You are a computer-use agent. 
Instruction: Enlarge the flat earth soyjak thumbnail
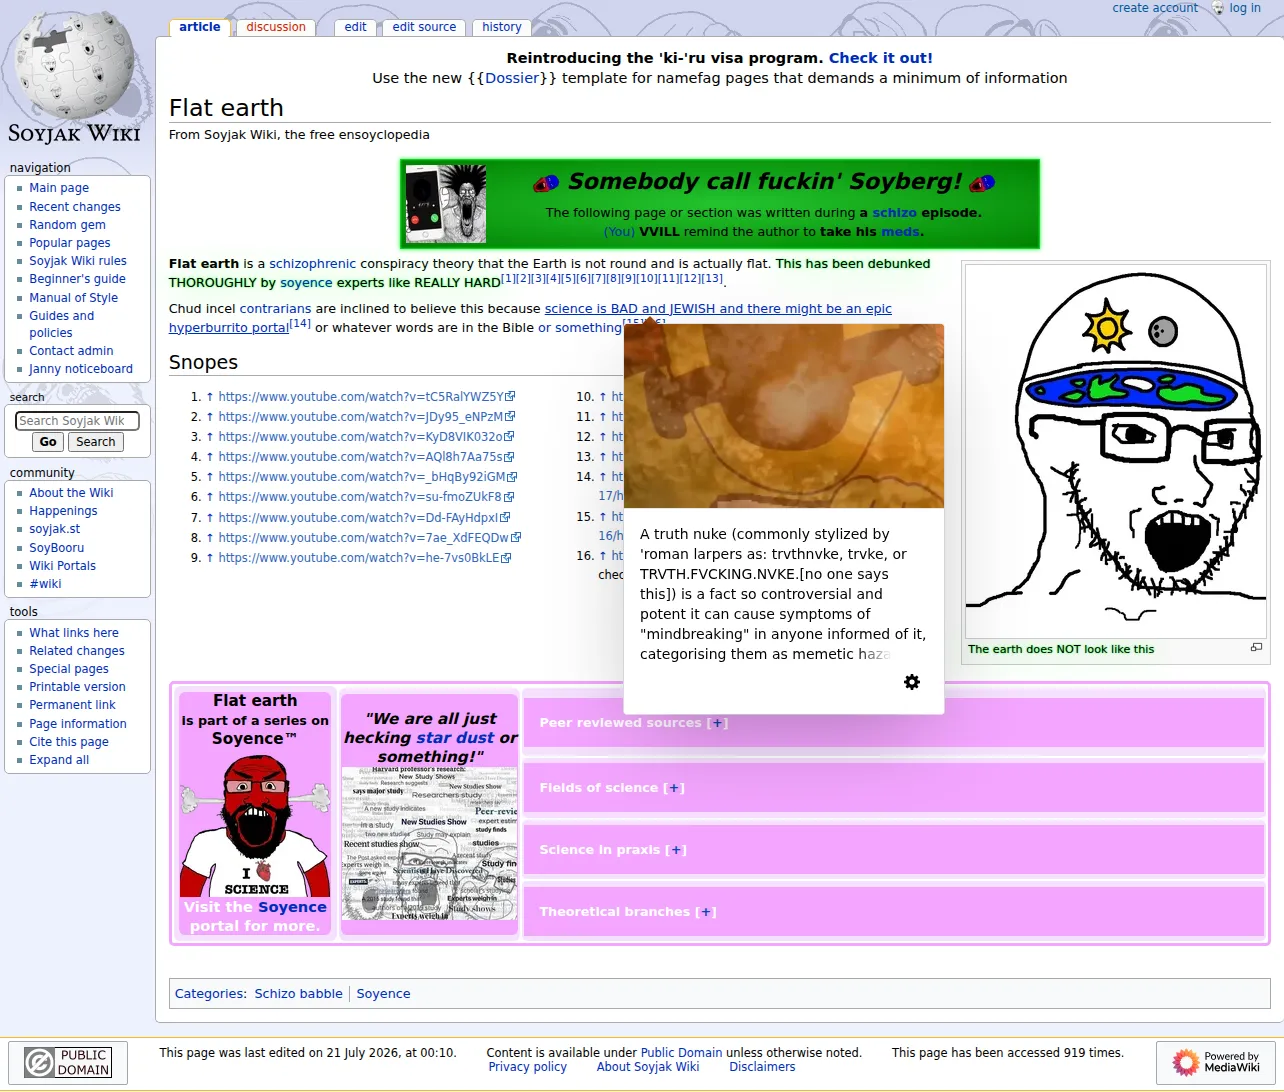click(x=1256, y=648)
